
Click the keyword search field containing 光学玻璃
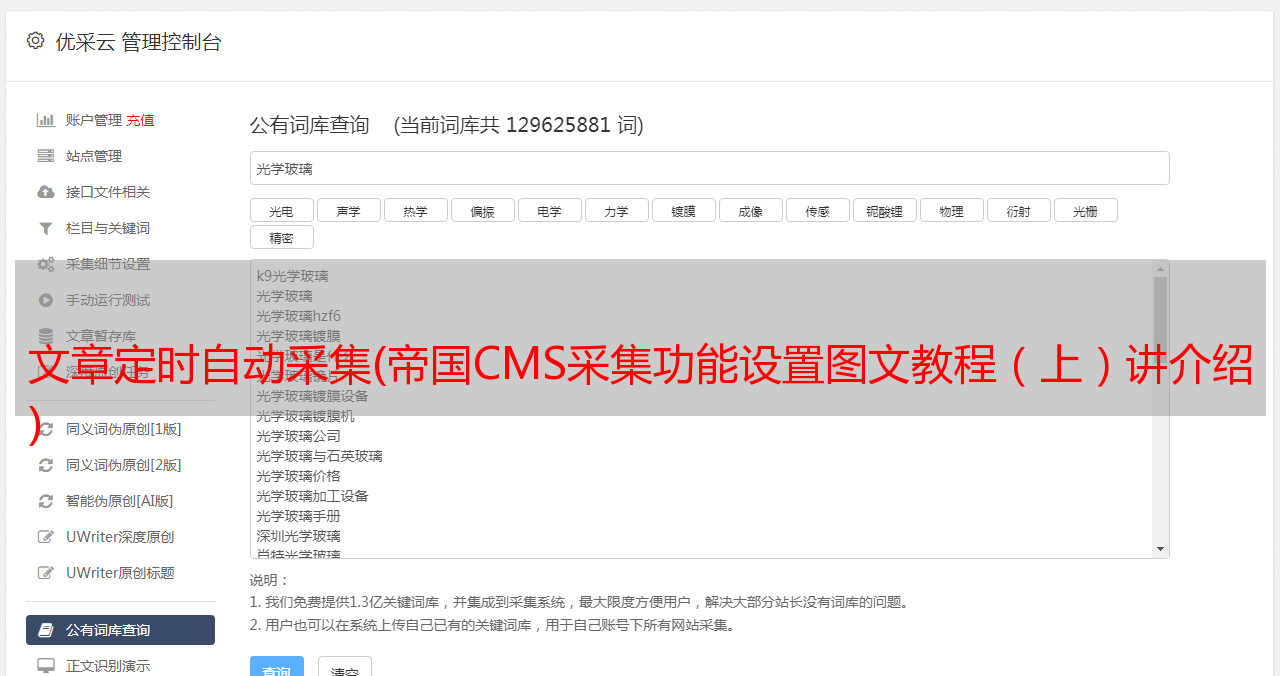[x=710, y=168]
